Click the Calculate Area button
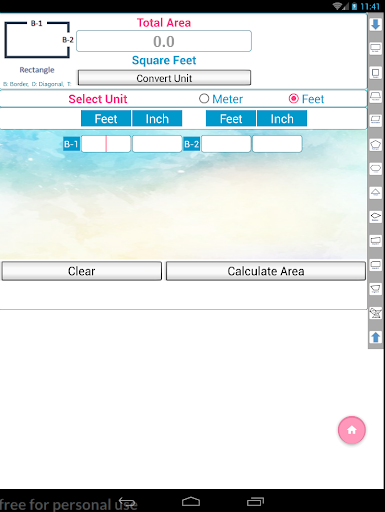Viewport: 385px width, 512px height. 266,271
